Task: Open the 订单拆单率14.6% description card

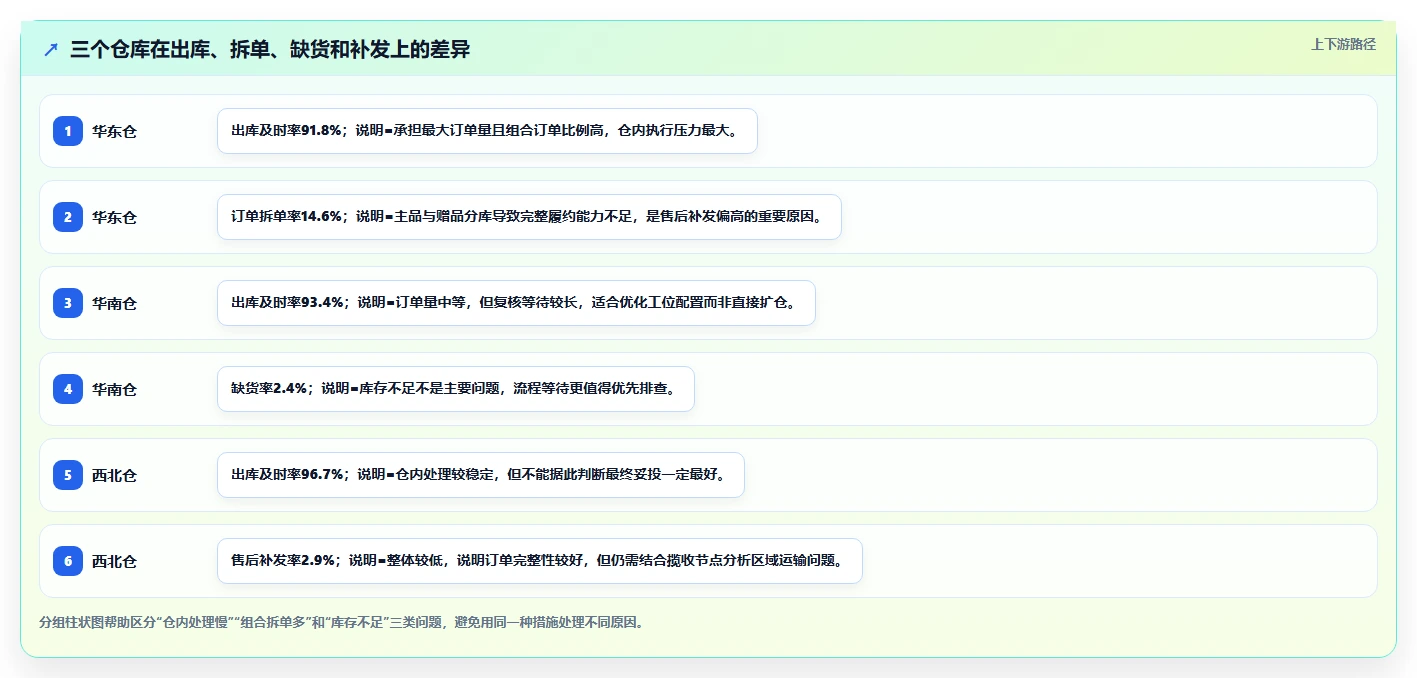Action: click(529, 217)
